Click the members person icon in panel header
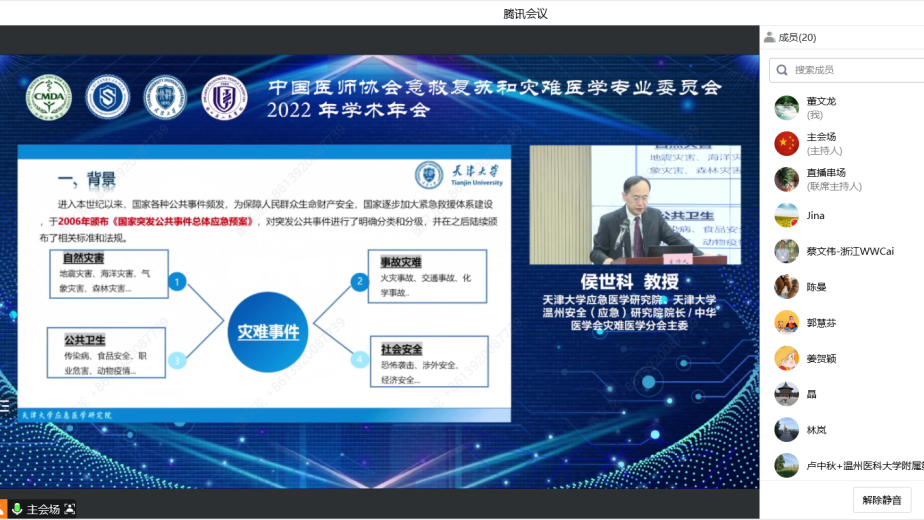Viewport: 924px width, 520px height. pos(769,37)
